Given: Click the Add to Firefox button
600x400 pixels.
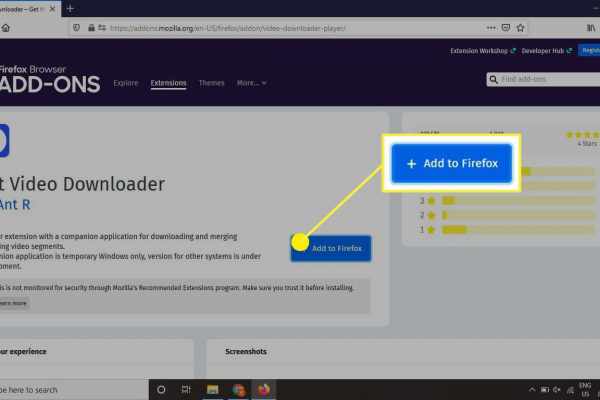Looking at the screenshot, I should tap(331, 247).
